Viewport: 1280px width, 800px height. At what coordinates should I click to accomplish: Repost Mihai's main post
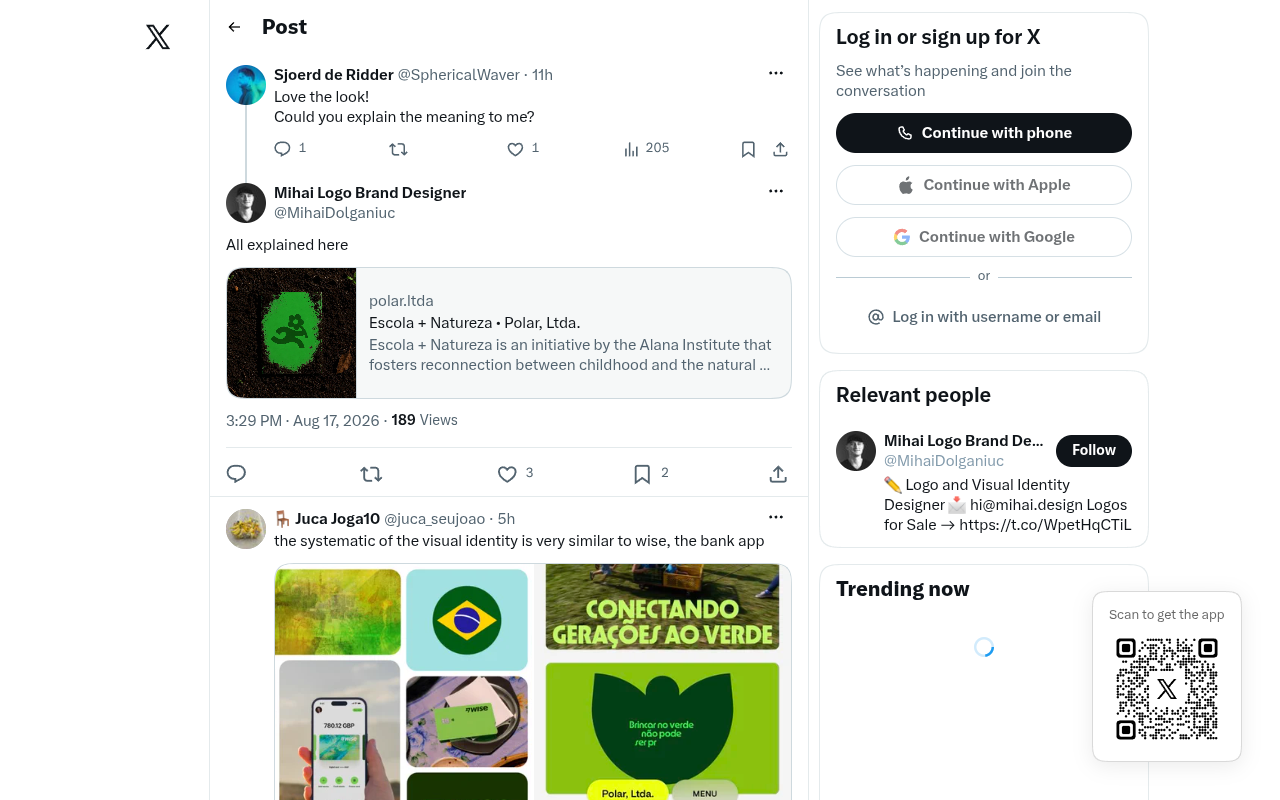(x=371, y=474)
